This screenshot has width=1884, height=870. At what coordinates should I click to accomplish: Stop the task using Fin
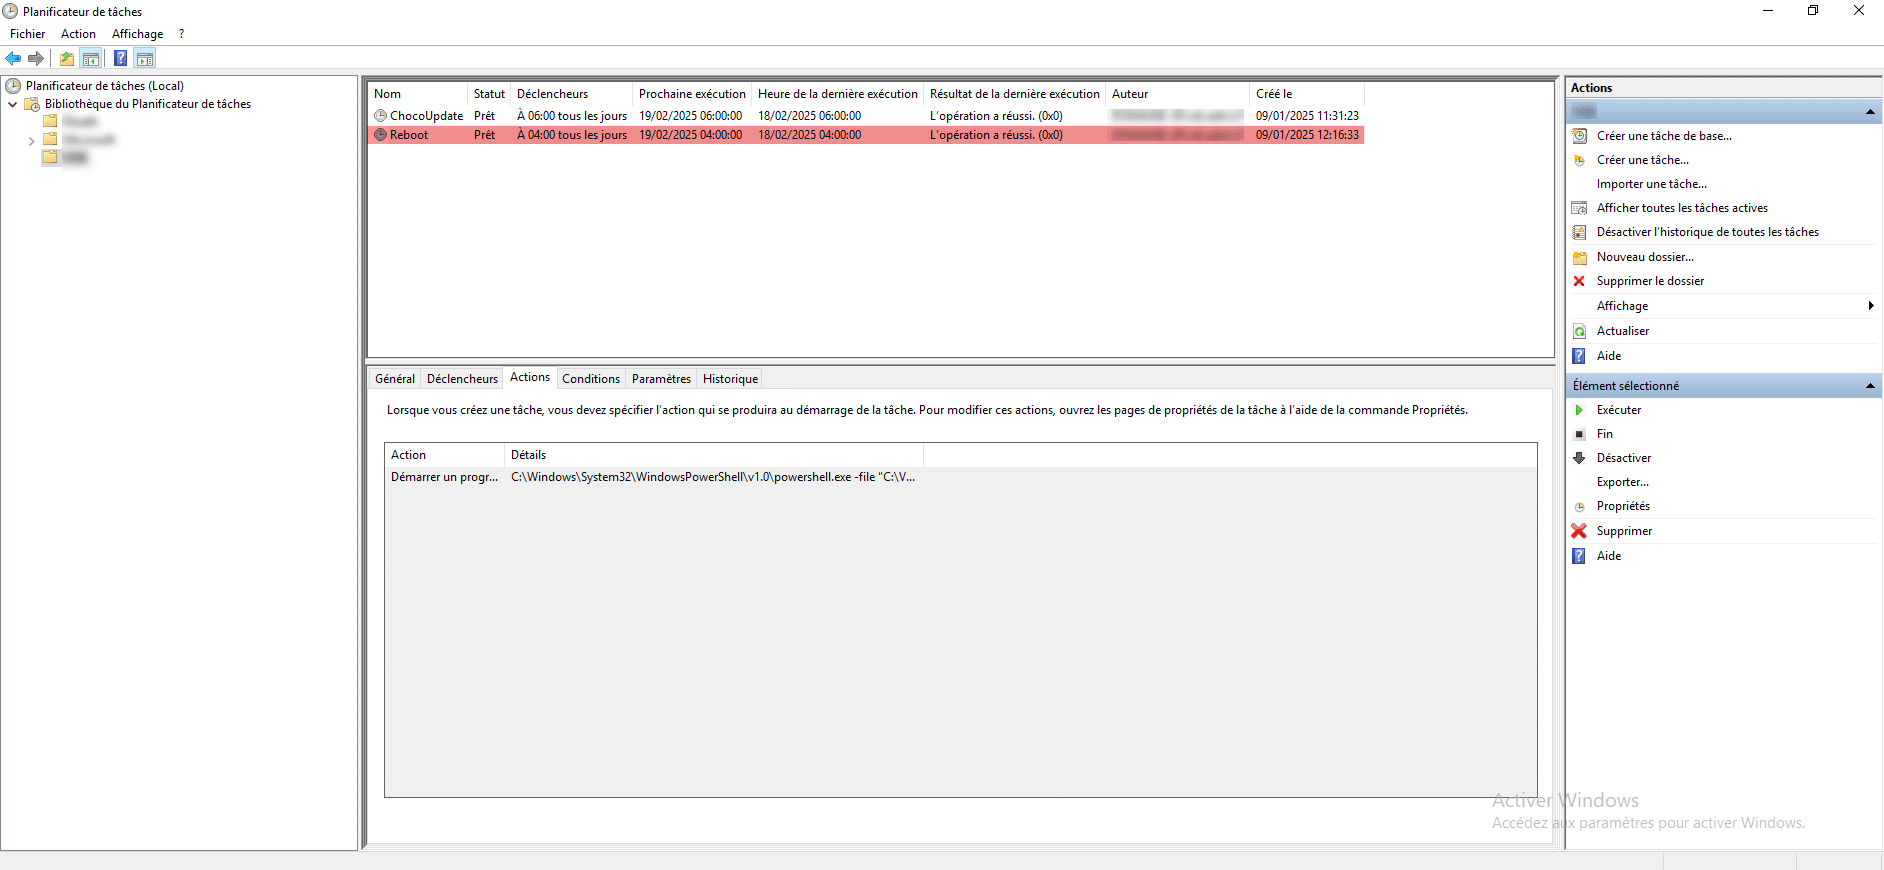point(1604,434)
